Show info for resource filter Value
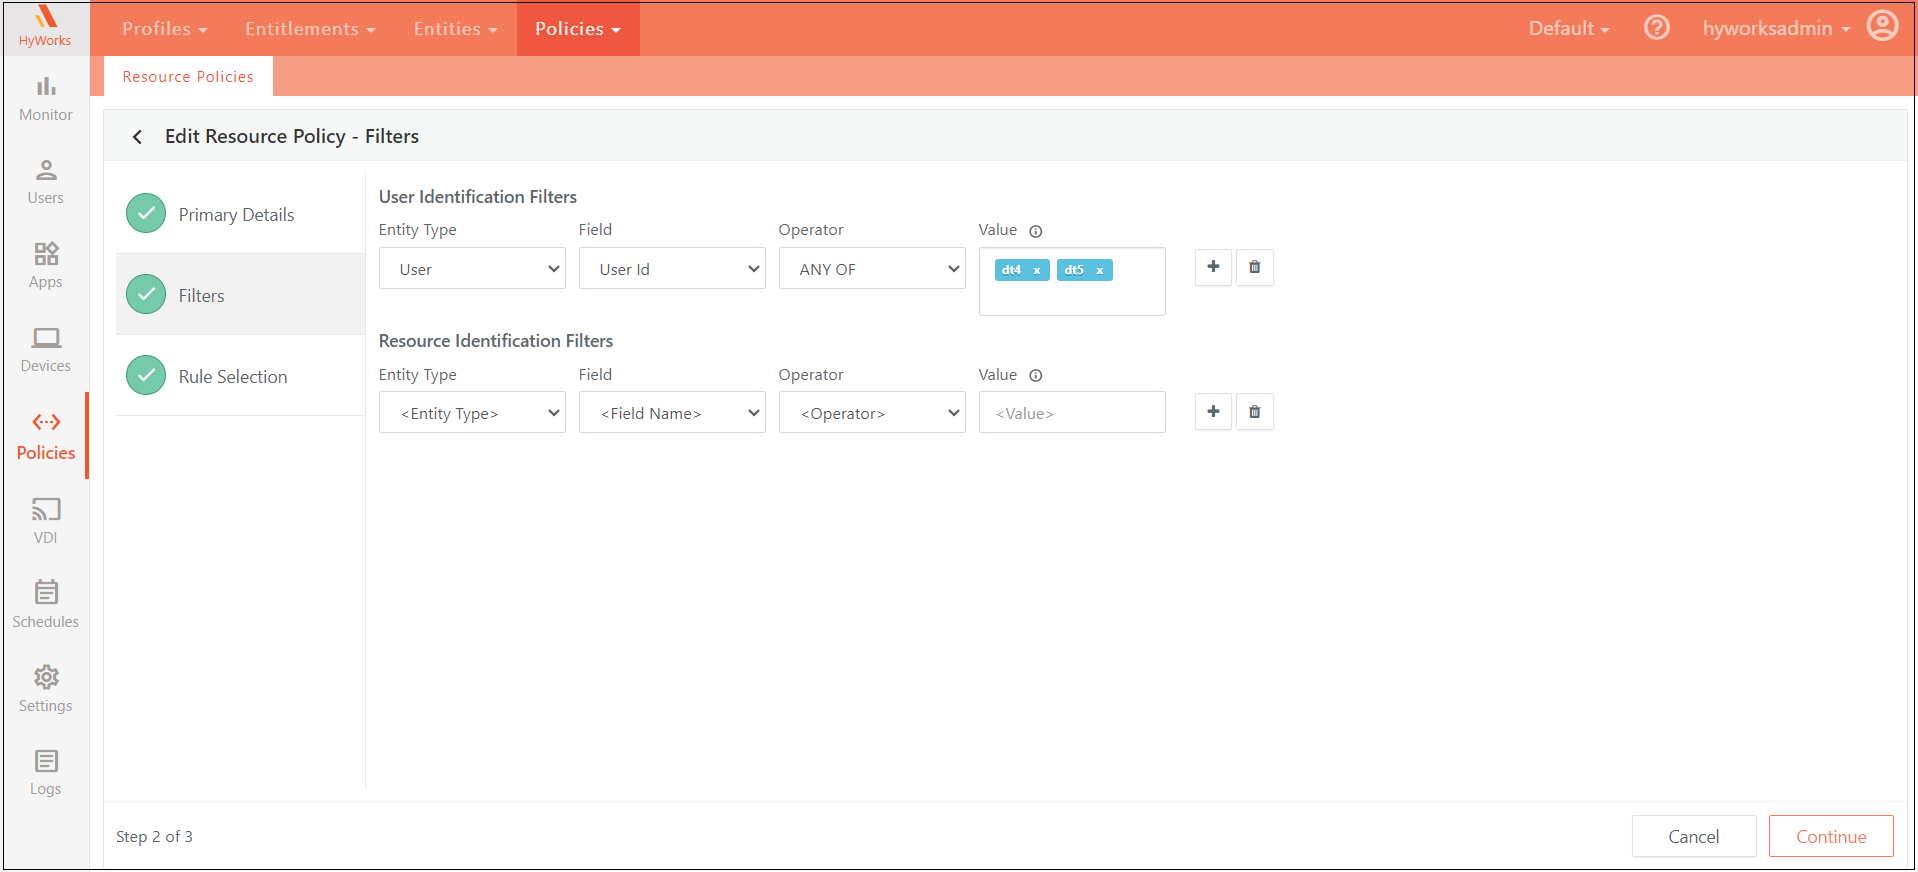This screenshot has height=872, width=1918. click(1036, 376)
